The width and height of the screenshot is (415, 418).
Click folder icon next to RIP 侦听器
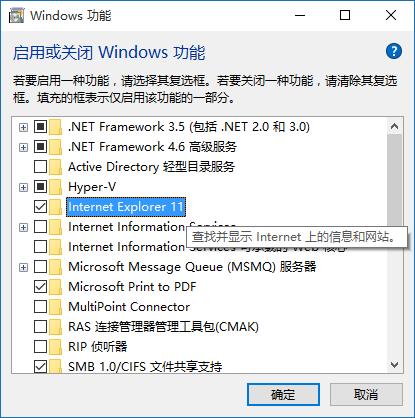pos(56,347)
